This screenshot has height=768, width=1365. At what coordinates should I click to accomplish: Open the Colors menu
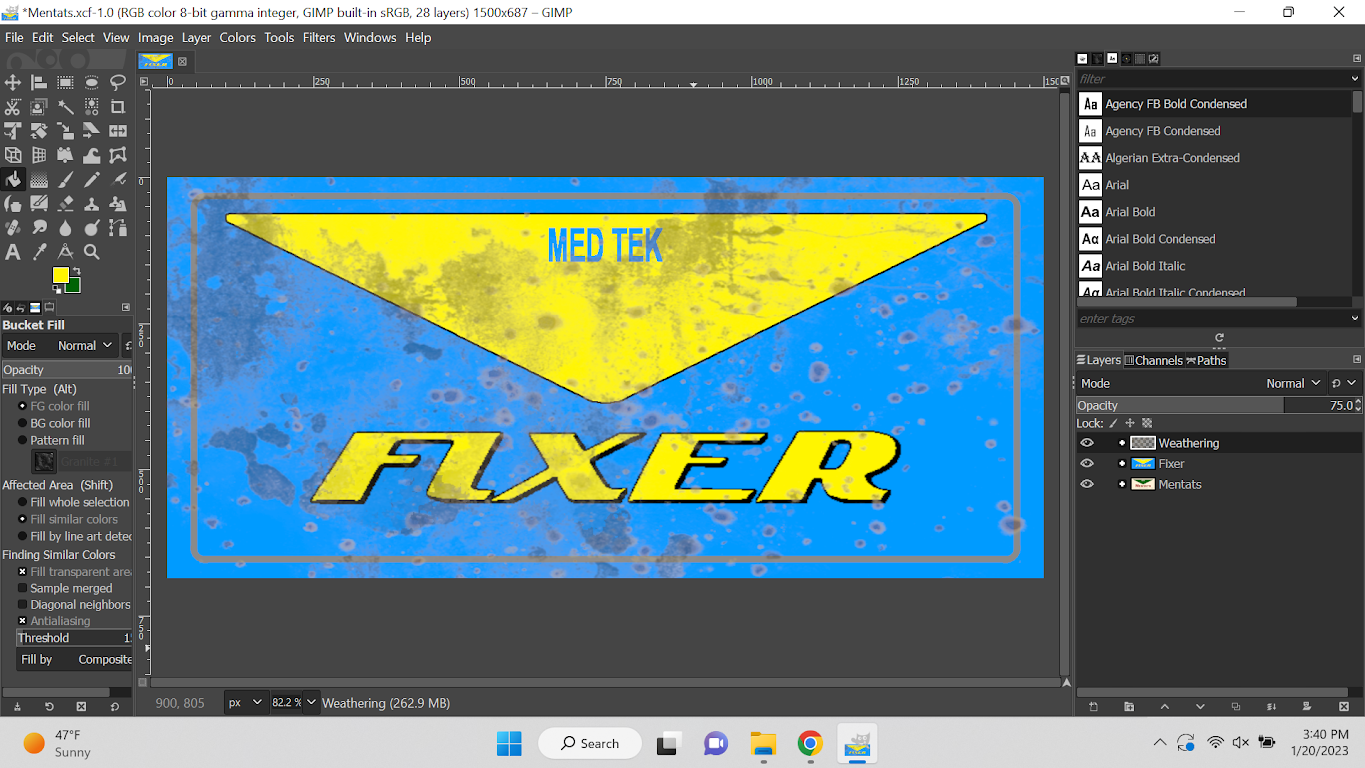(237, 37)
